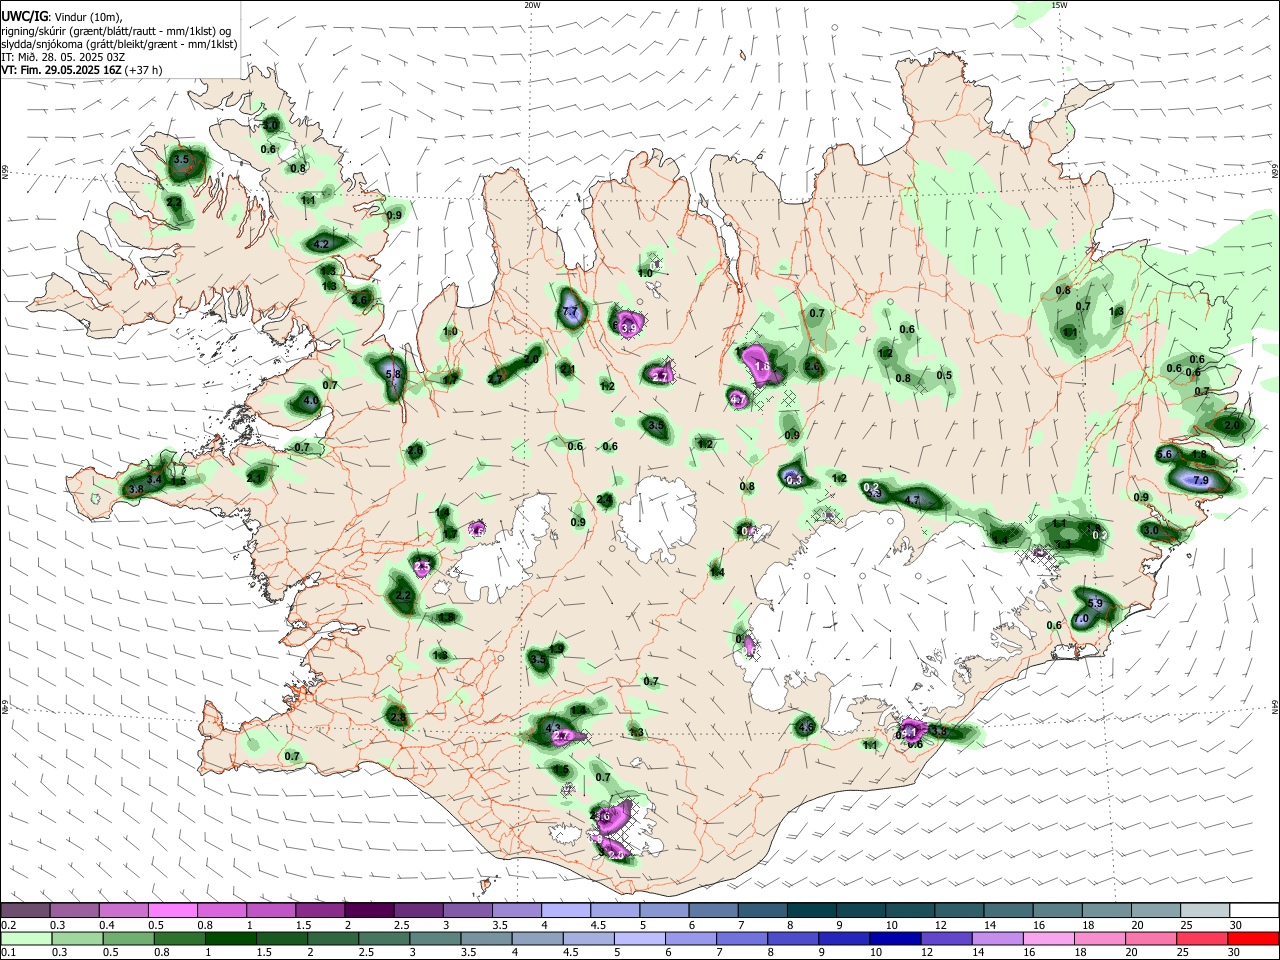Click the 4.2 precipitation value in the Westfjords
This screenshot has width=1280, height=960.
pyautogui.click(x=321, y=244)
